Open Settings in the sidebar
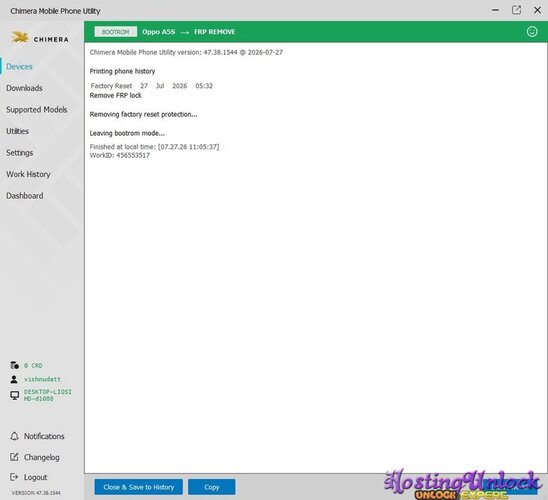The height and width of the screenshot is (500, 548). pyautogui.click(x=20, y=153)
